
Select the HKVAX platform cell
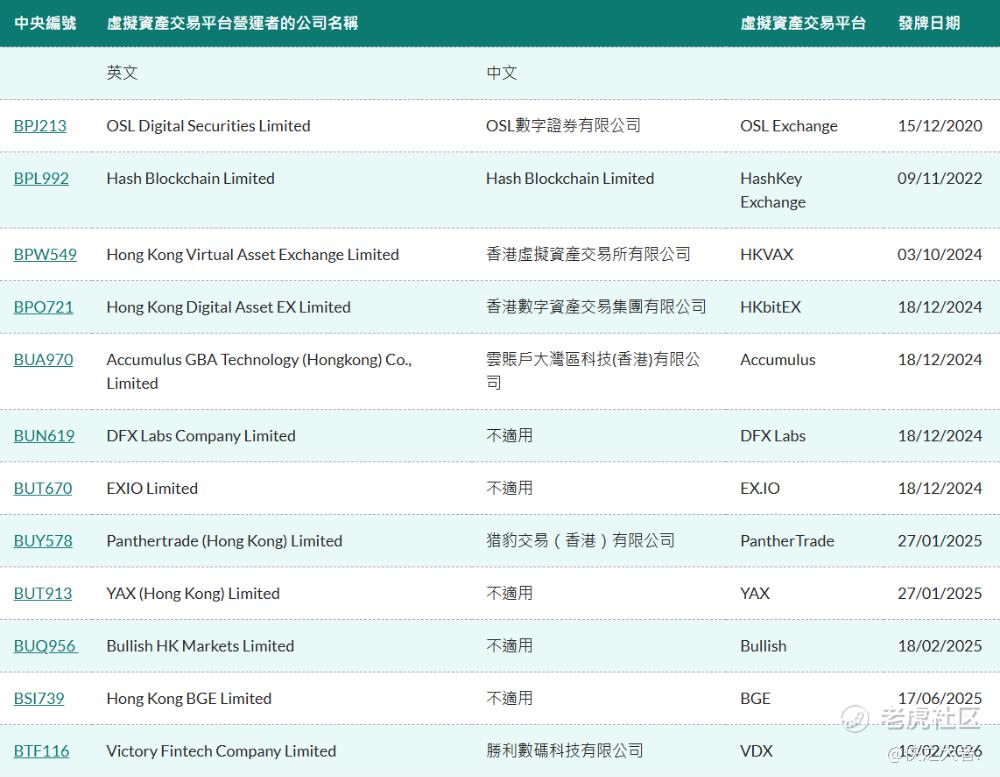(767, 255)
